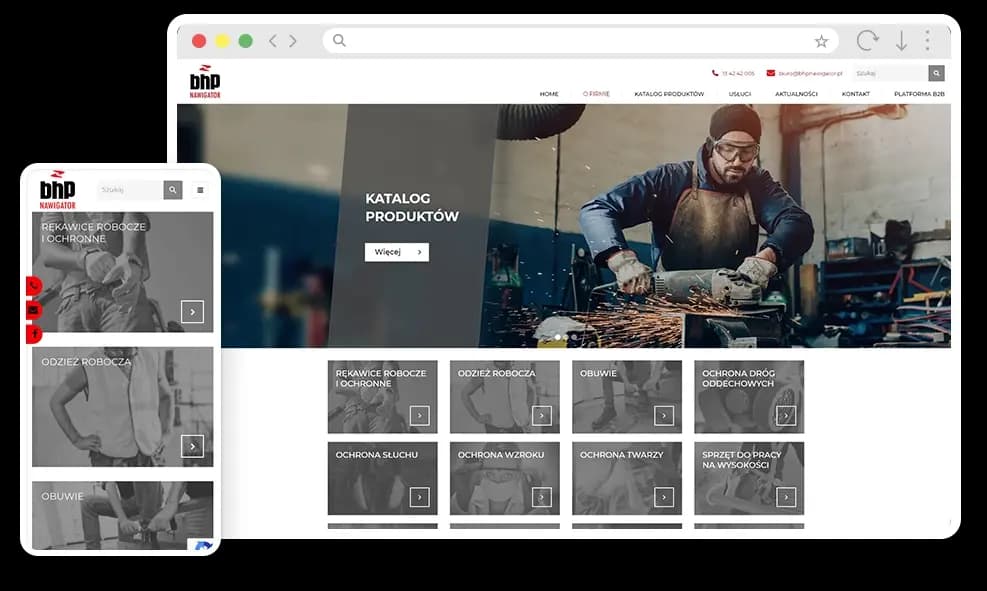The height and width of the screenshot is (591, 987).
Task: Reload the page with the browser refresh icon
Action: [867, 41]
